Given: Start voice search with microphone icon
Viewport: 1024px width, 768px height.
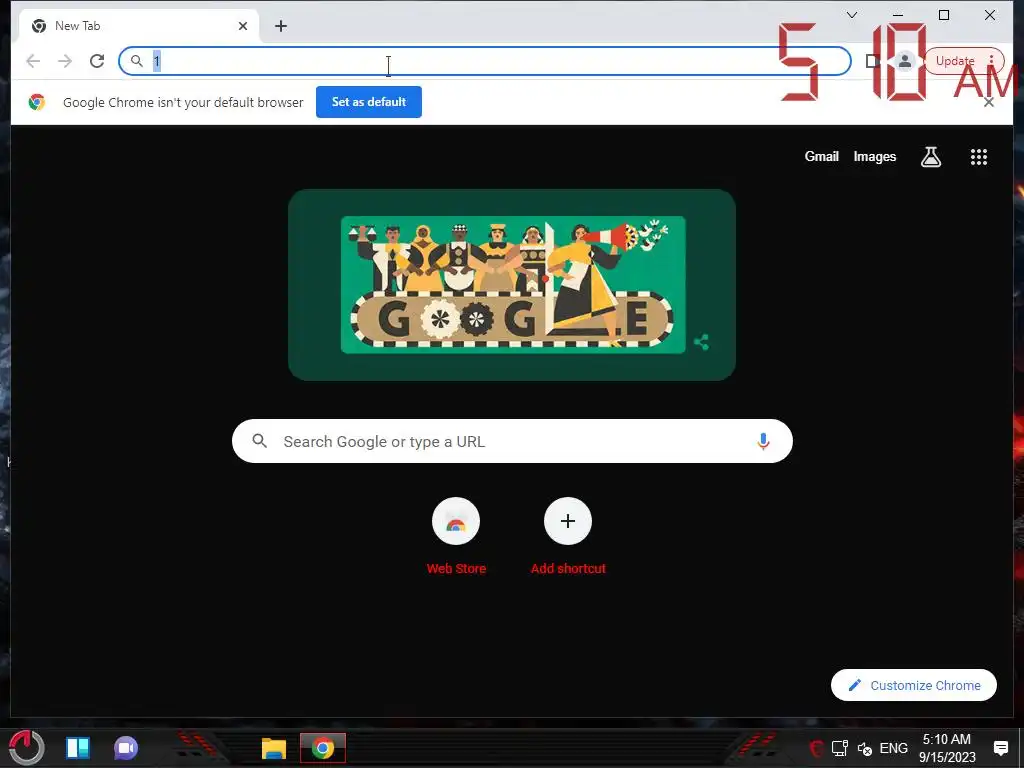Looking at the screenshot, I should (763, 441).
